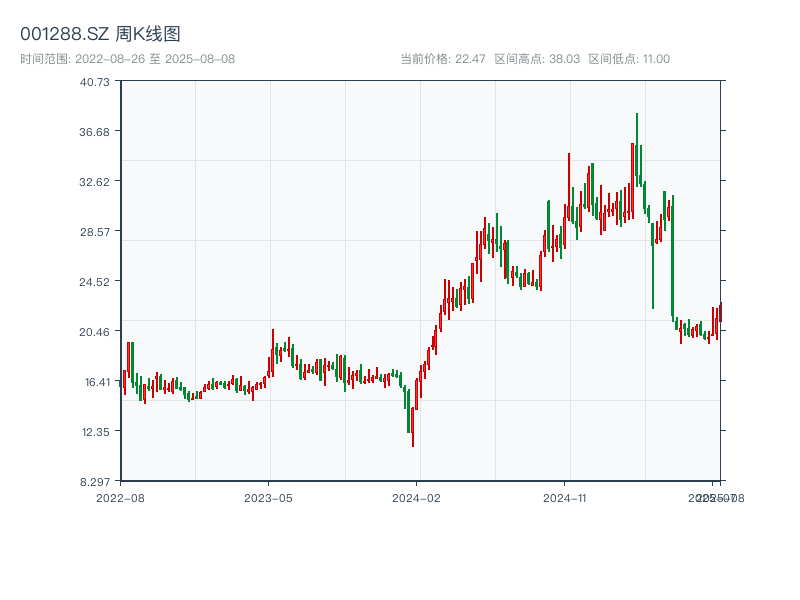Click y-axis label 24.52

(x=94, y=282)
